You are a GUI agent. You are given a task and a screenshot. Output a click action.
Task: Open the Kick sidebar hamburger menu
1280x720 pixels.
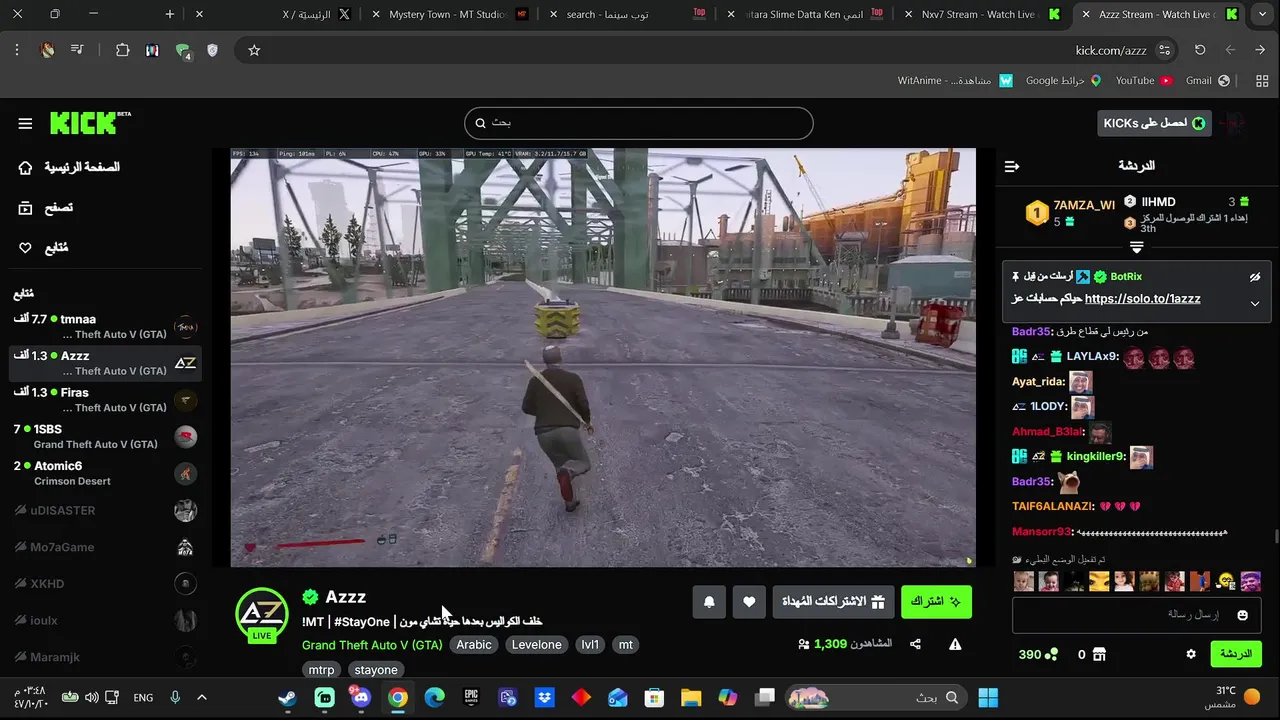pos(25,124)
